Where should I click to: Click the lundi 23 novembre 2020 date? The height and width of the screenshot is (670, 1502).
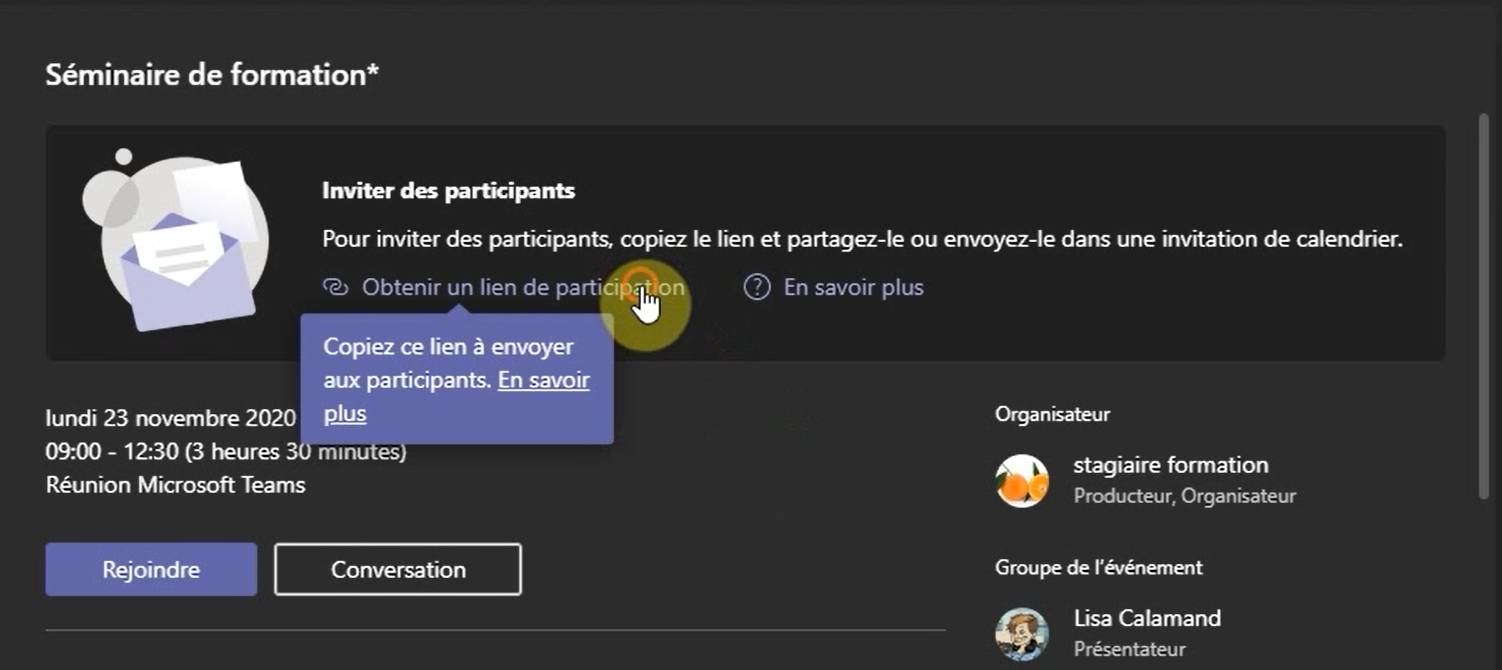170,418
